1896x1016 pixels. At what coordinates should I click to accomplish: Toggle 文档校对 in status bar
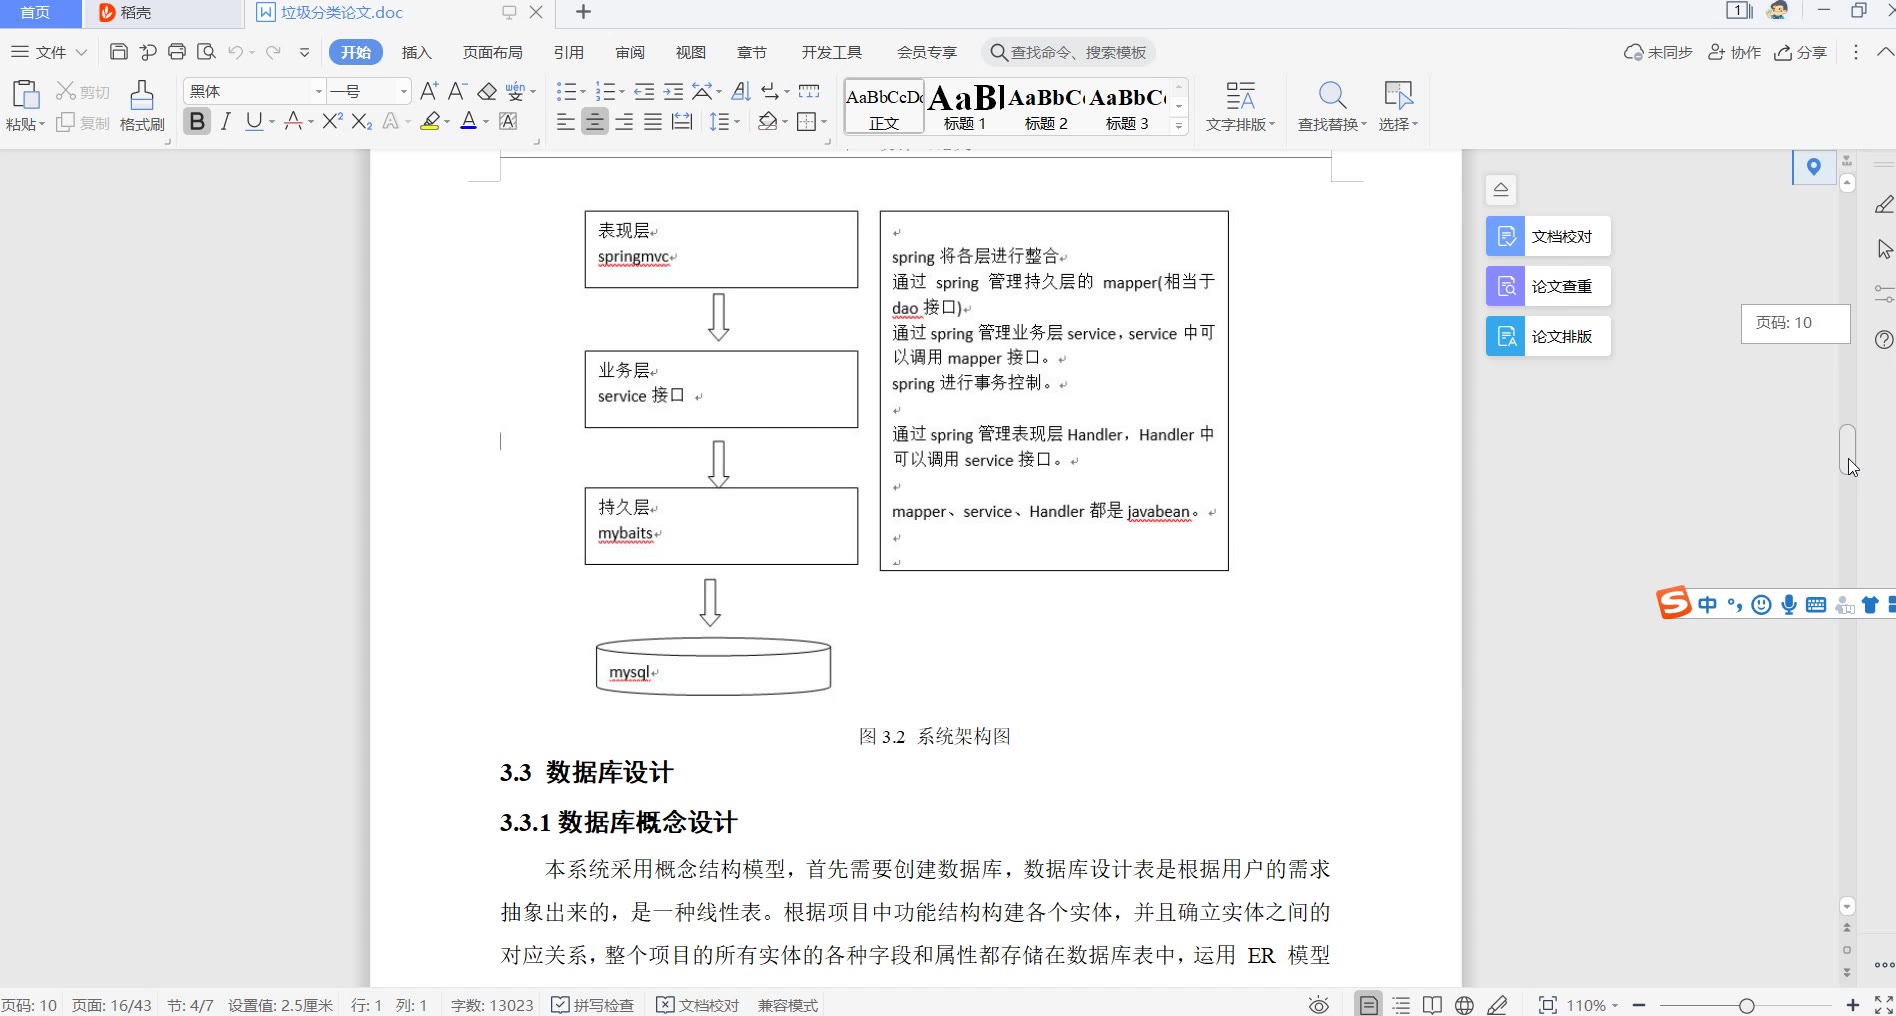pyautogui.click(x=697, y=1005)
